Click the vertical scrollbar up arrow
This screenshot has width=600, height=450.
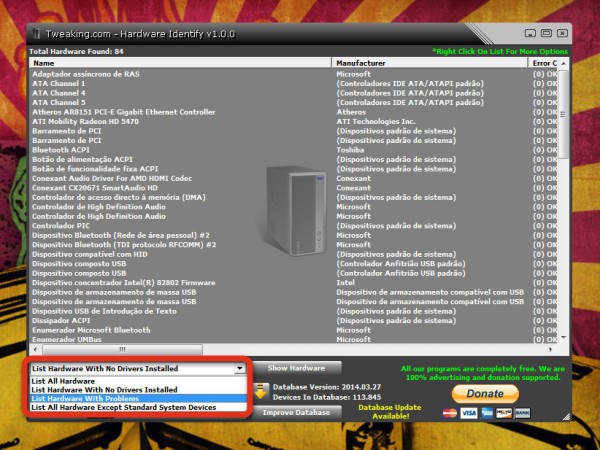click(x=563, y=63)
